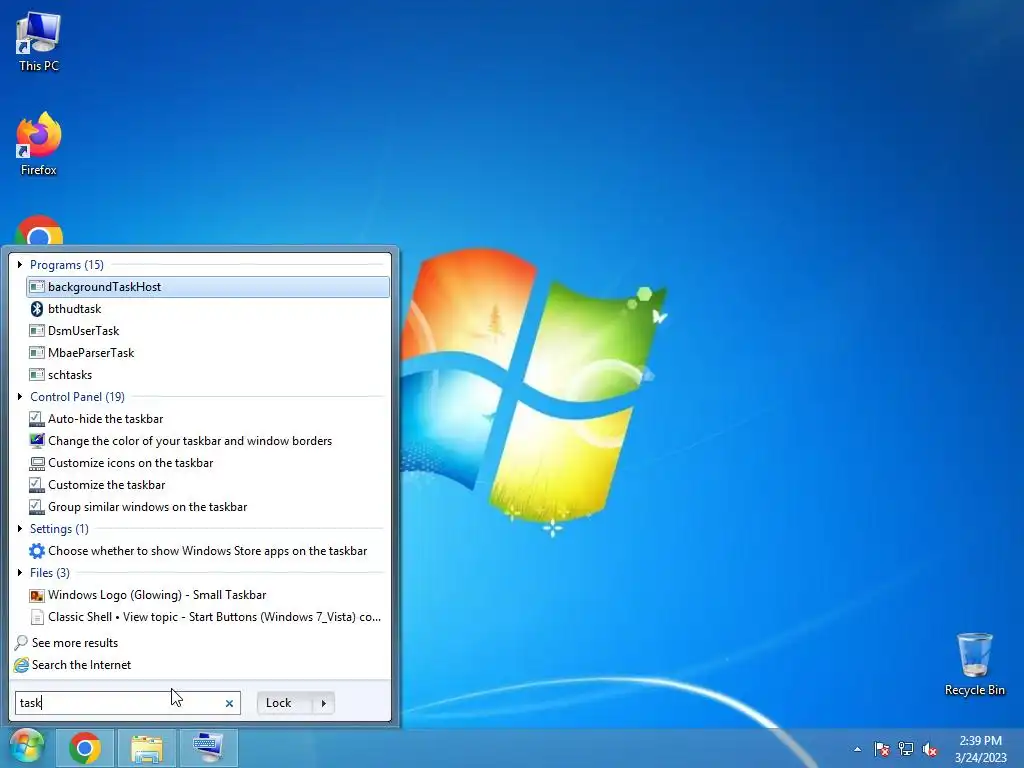Open the This PC desktop icon

39,42
